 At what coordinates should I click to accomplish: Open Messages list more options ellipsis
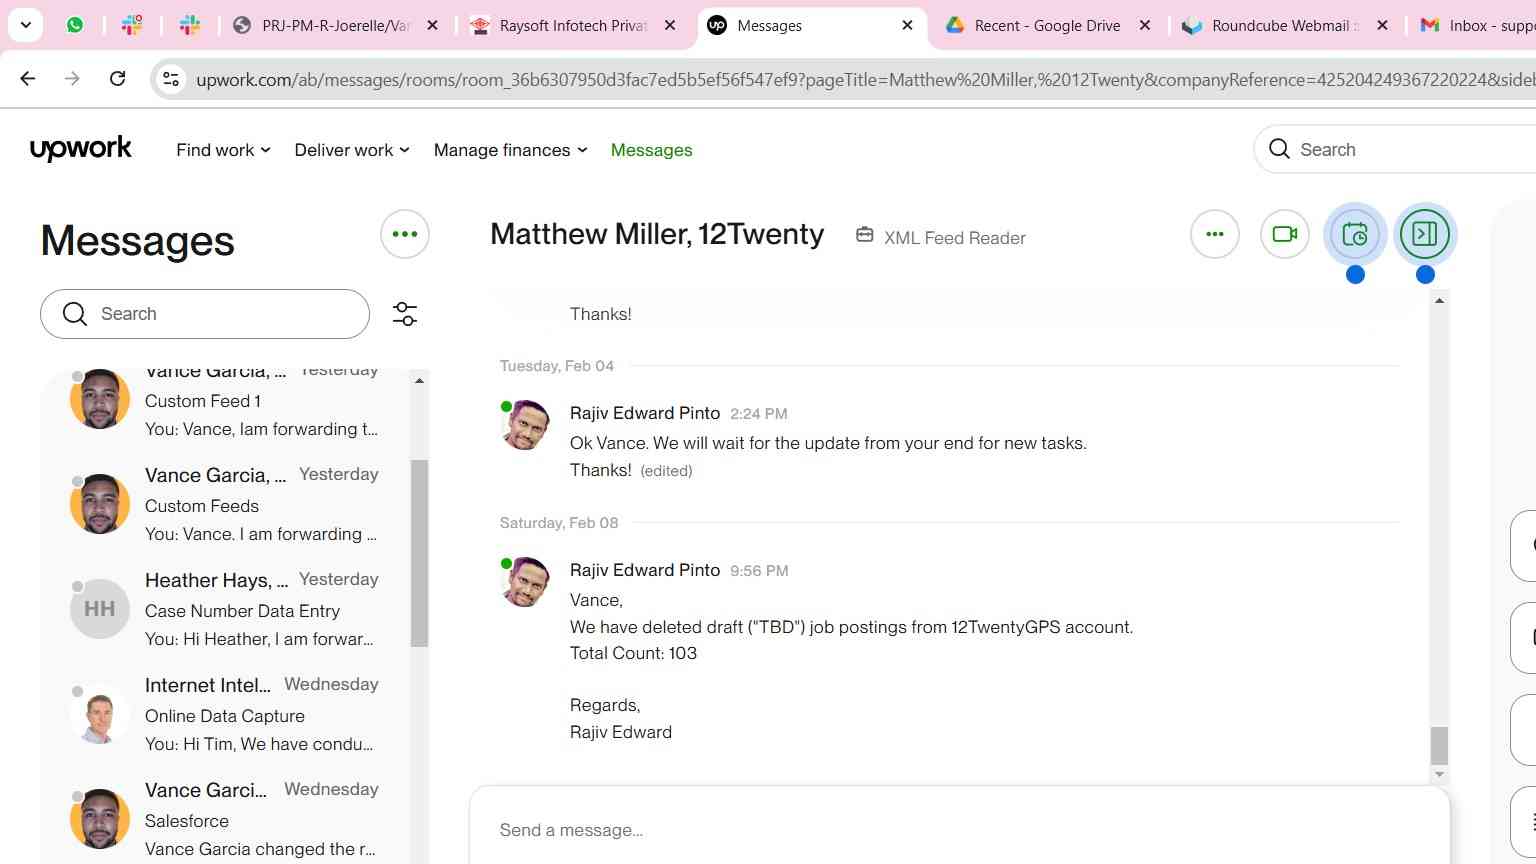point(405,234)
